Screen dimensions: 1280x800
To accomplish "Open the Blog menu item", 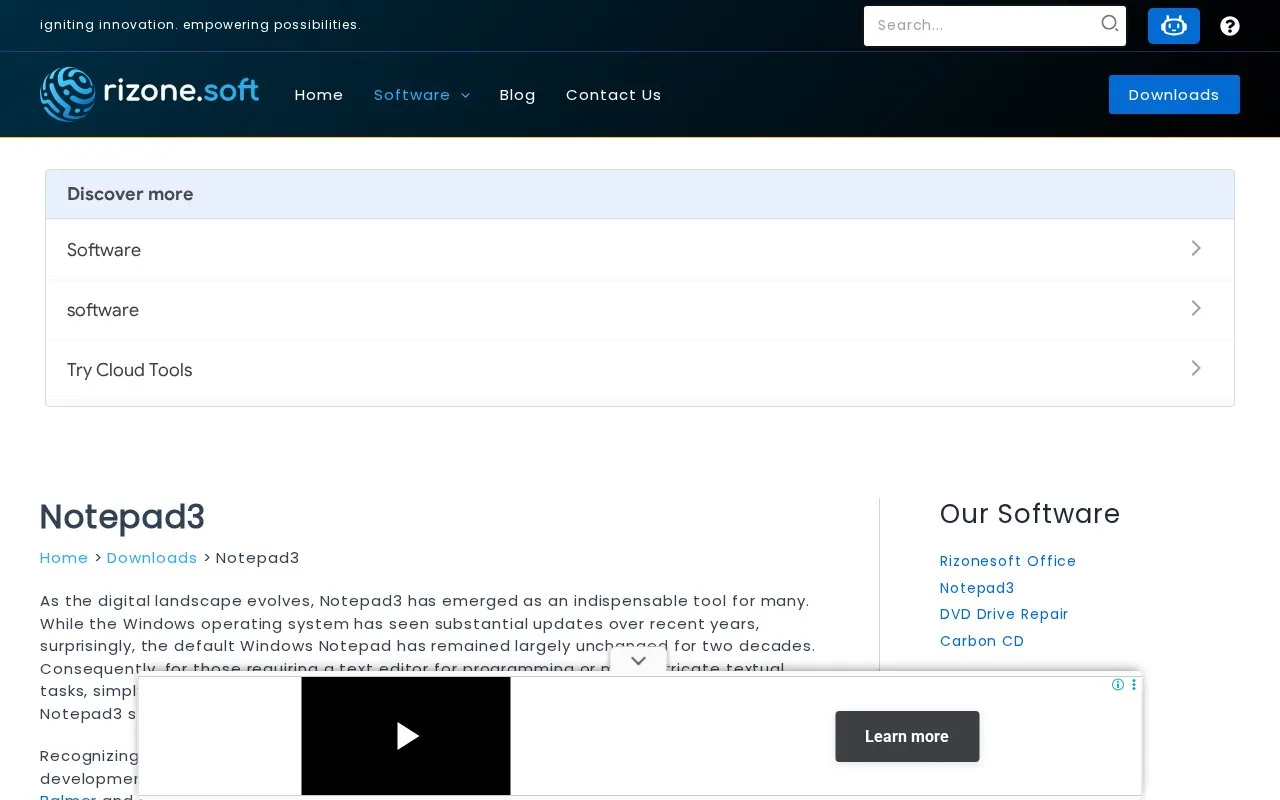I will 517,95.
